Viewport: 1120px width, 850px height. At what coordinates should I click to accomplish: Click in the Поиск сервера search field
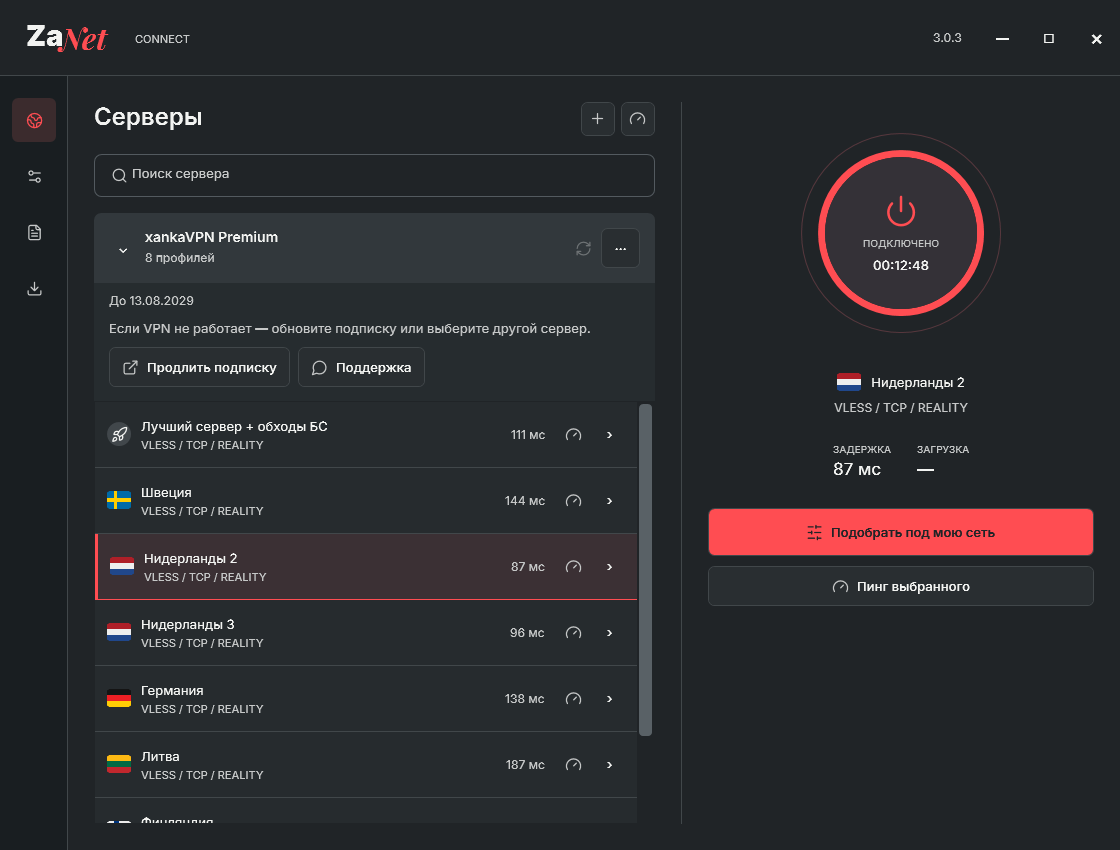coord(374,175)
